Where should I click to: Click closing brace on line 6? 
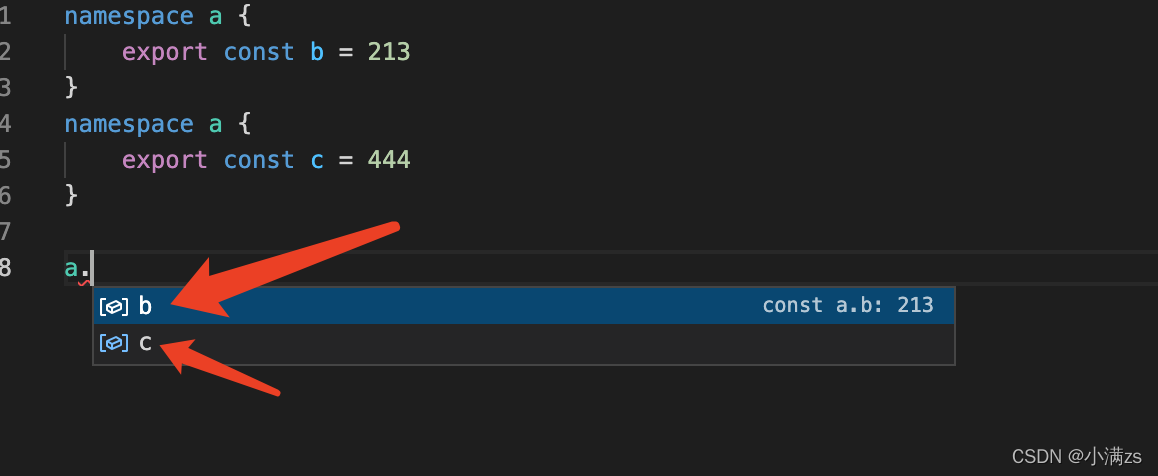pyautogui.click(x=72, y=196)
